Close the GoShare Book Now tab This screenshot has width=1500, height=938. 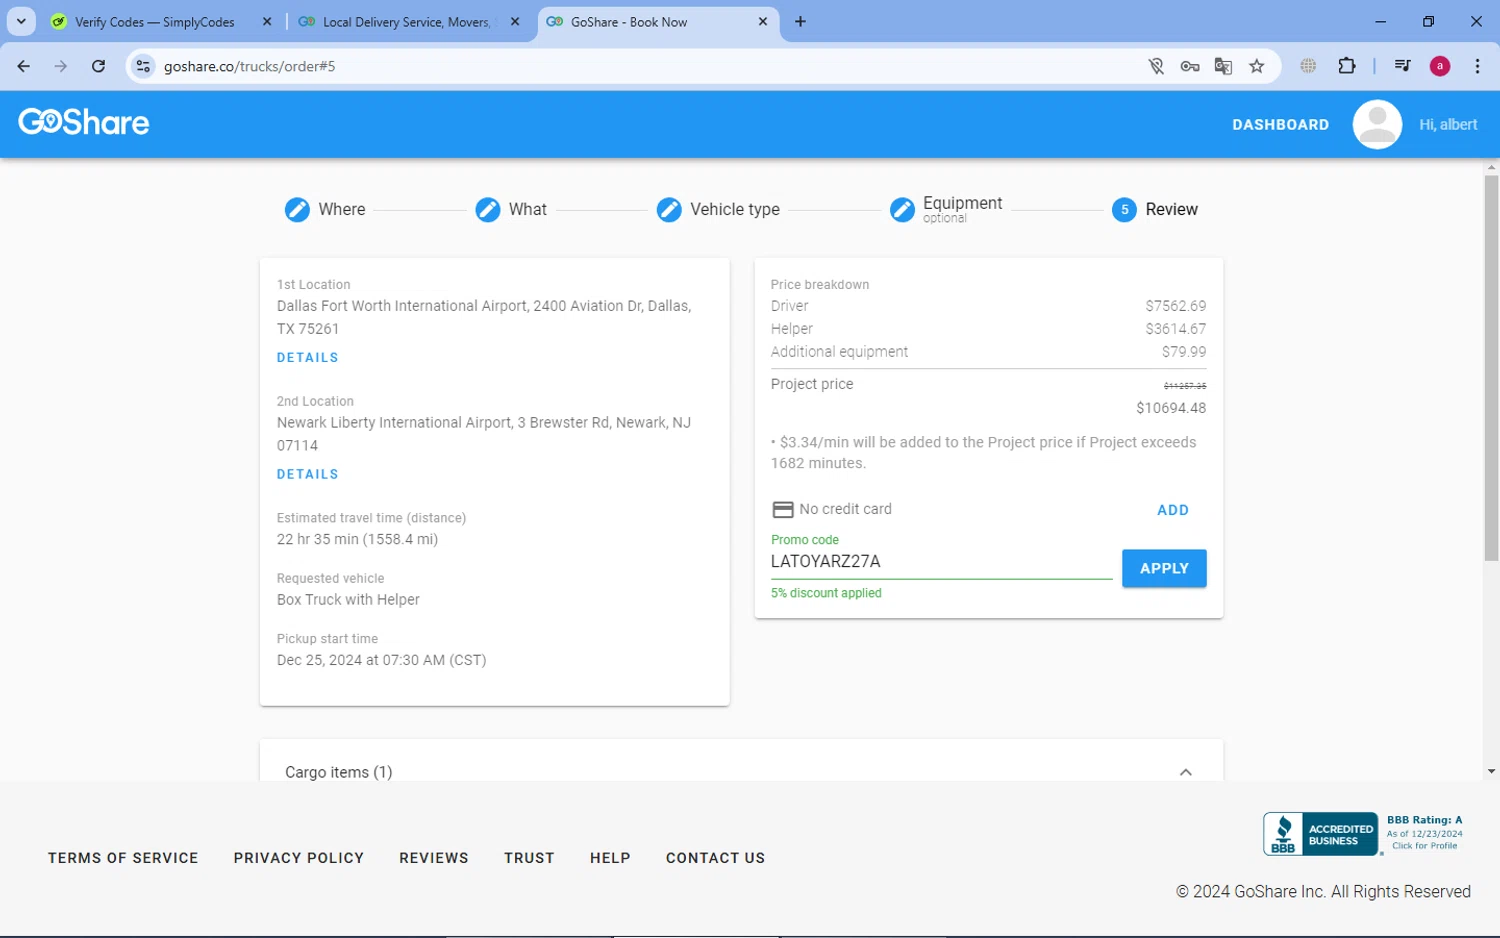point(763,21)
